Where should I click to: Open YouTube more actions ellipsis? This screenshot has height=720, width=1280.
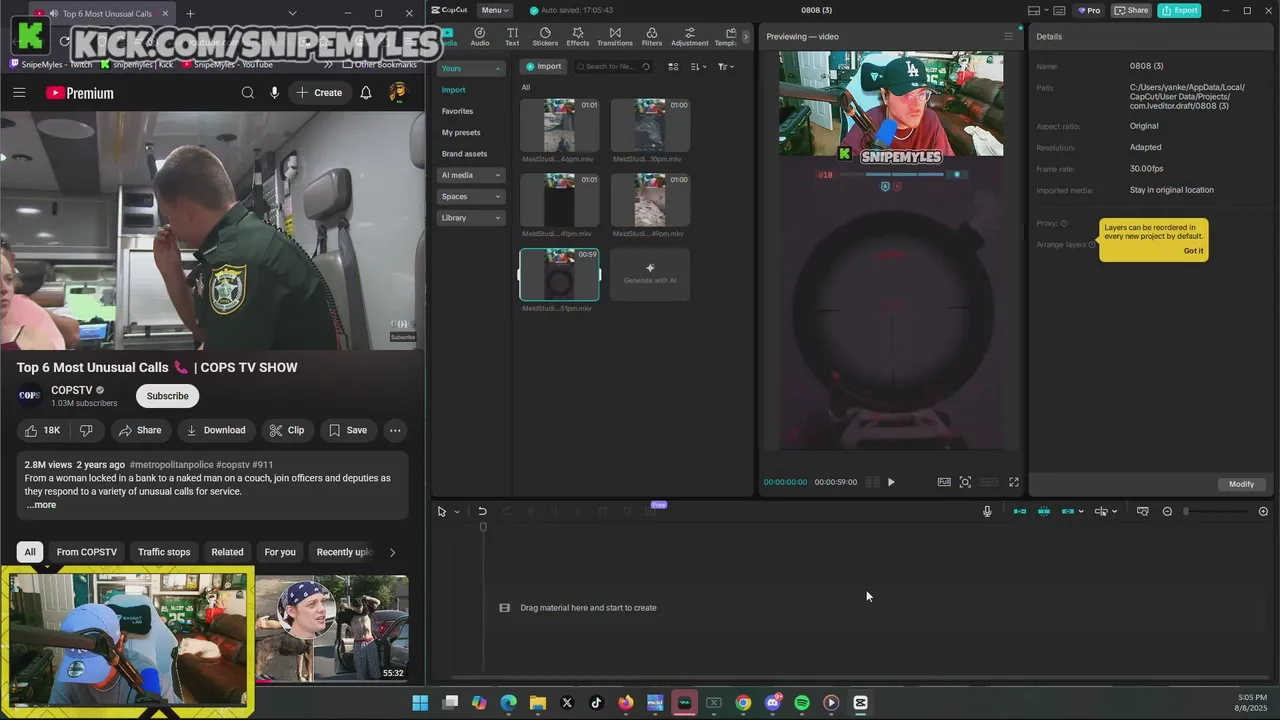coord(395,430)
